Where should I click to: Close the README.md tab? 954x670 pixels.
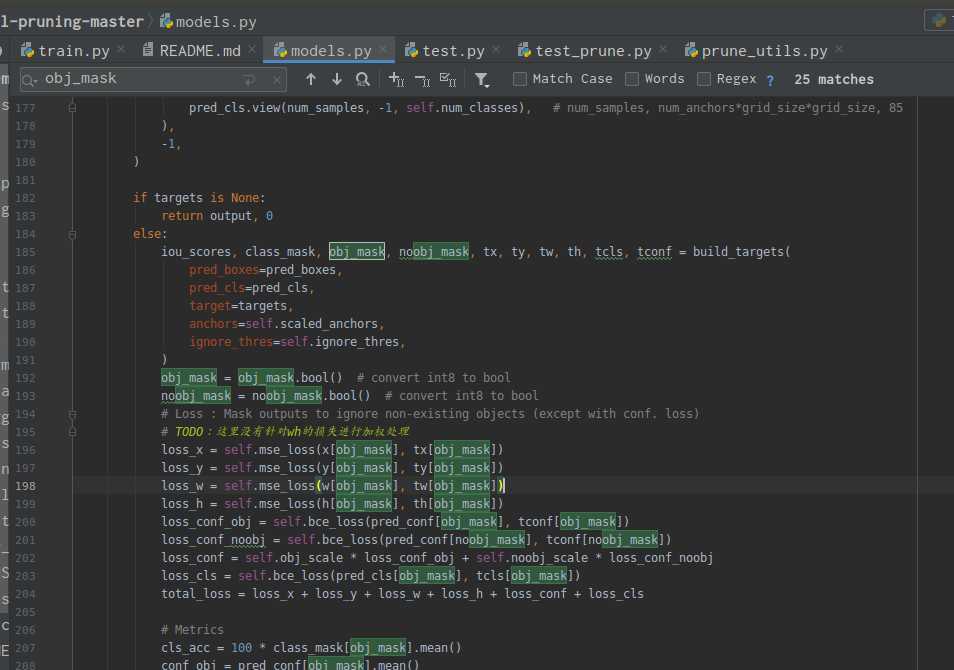click(252, 49)
